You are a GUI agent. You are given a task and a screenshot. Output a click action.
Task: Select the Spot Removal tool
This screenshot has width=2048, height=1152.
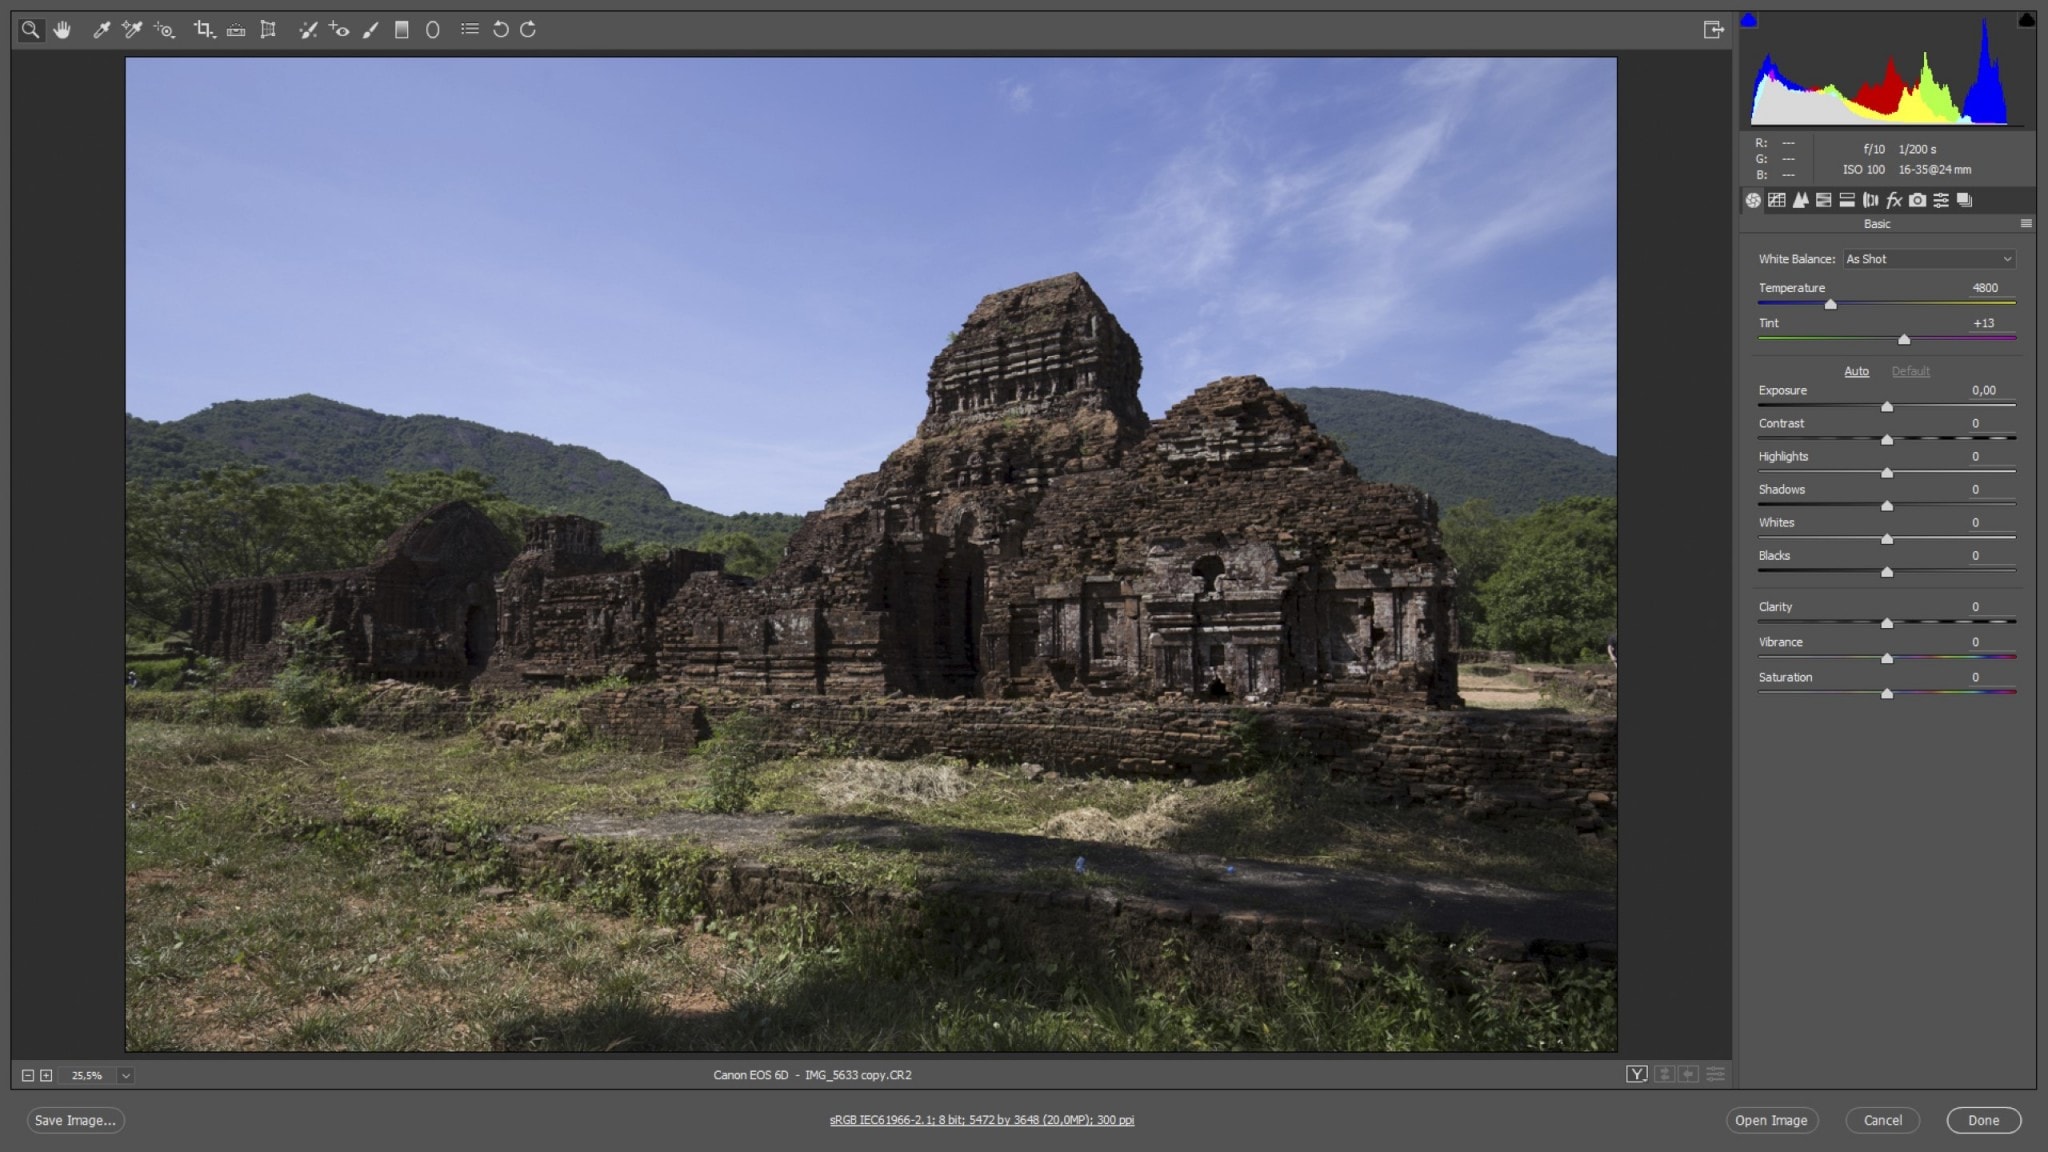(307, 30)
